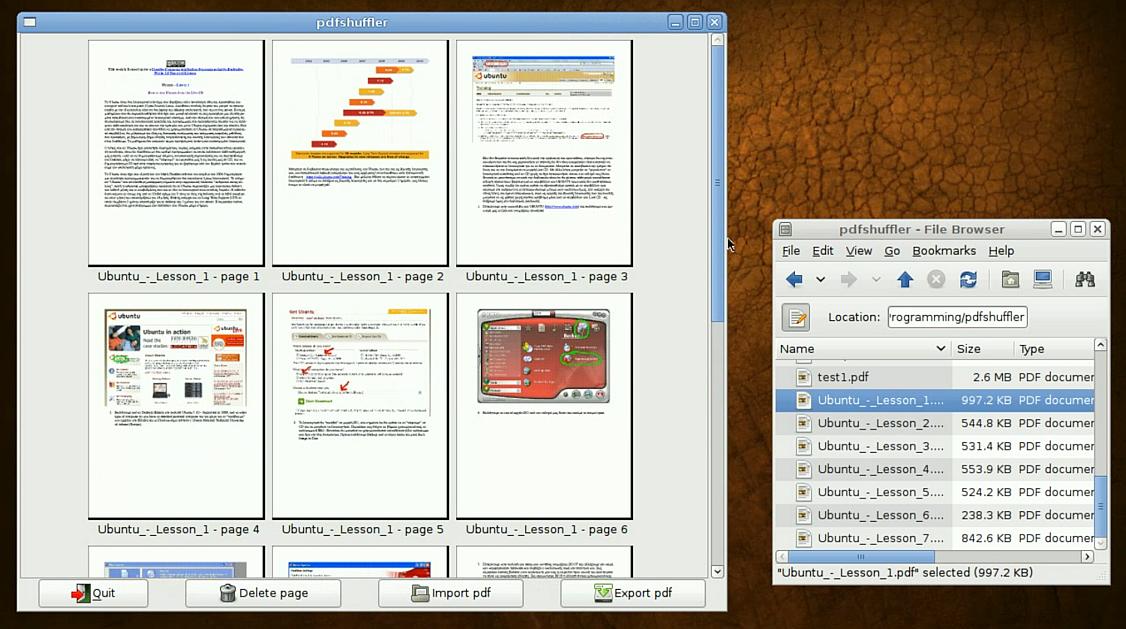
Task: Click PDF icon of Ubuntu_-_Lesson_7
Action: coord(804,538)
